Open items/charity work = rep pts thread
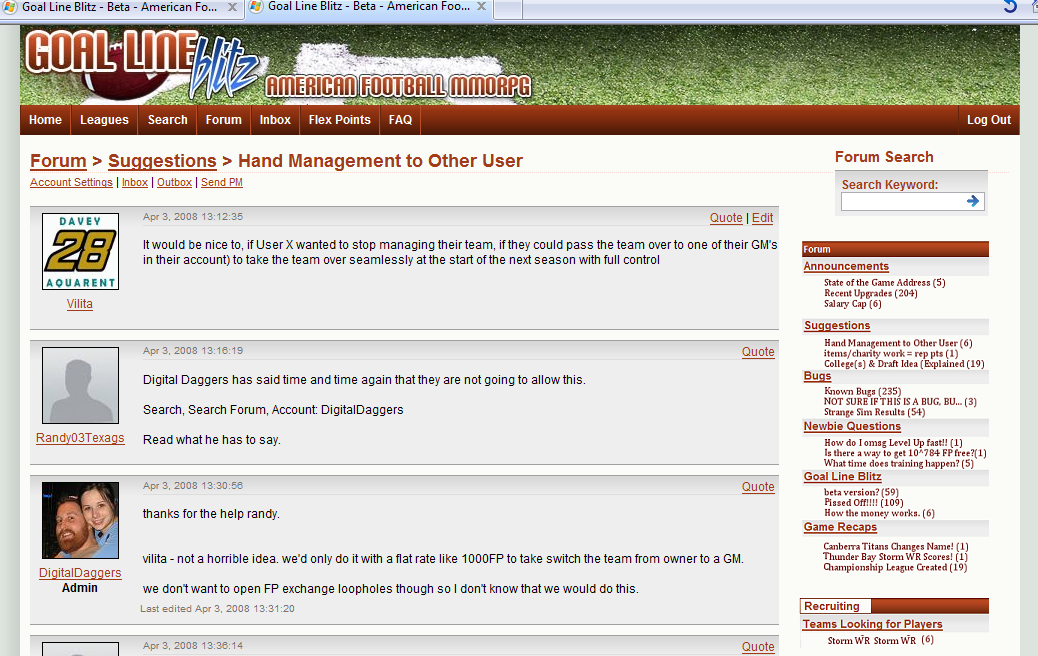 [890, 353]
